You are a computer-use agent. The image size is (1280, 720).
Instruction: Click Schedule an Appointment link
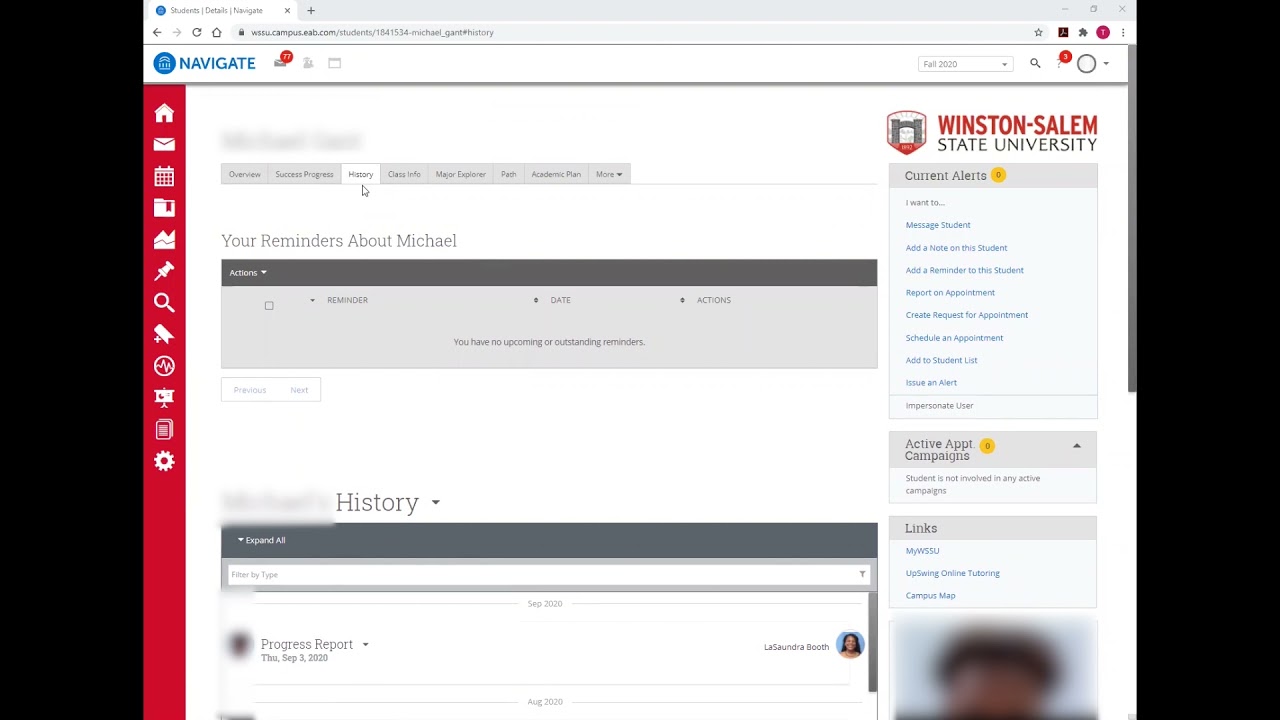(954, 338)
